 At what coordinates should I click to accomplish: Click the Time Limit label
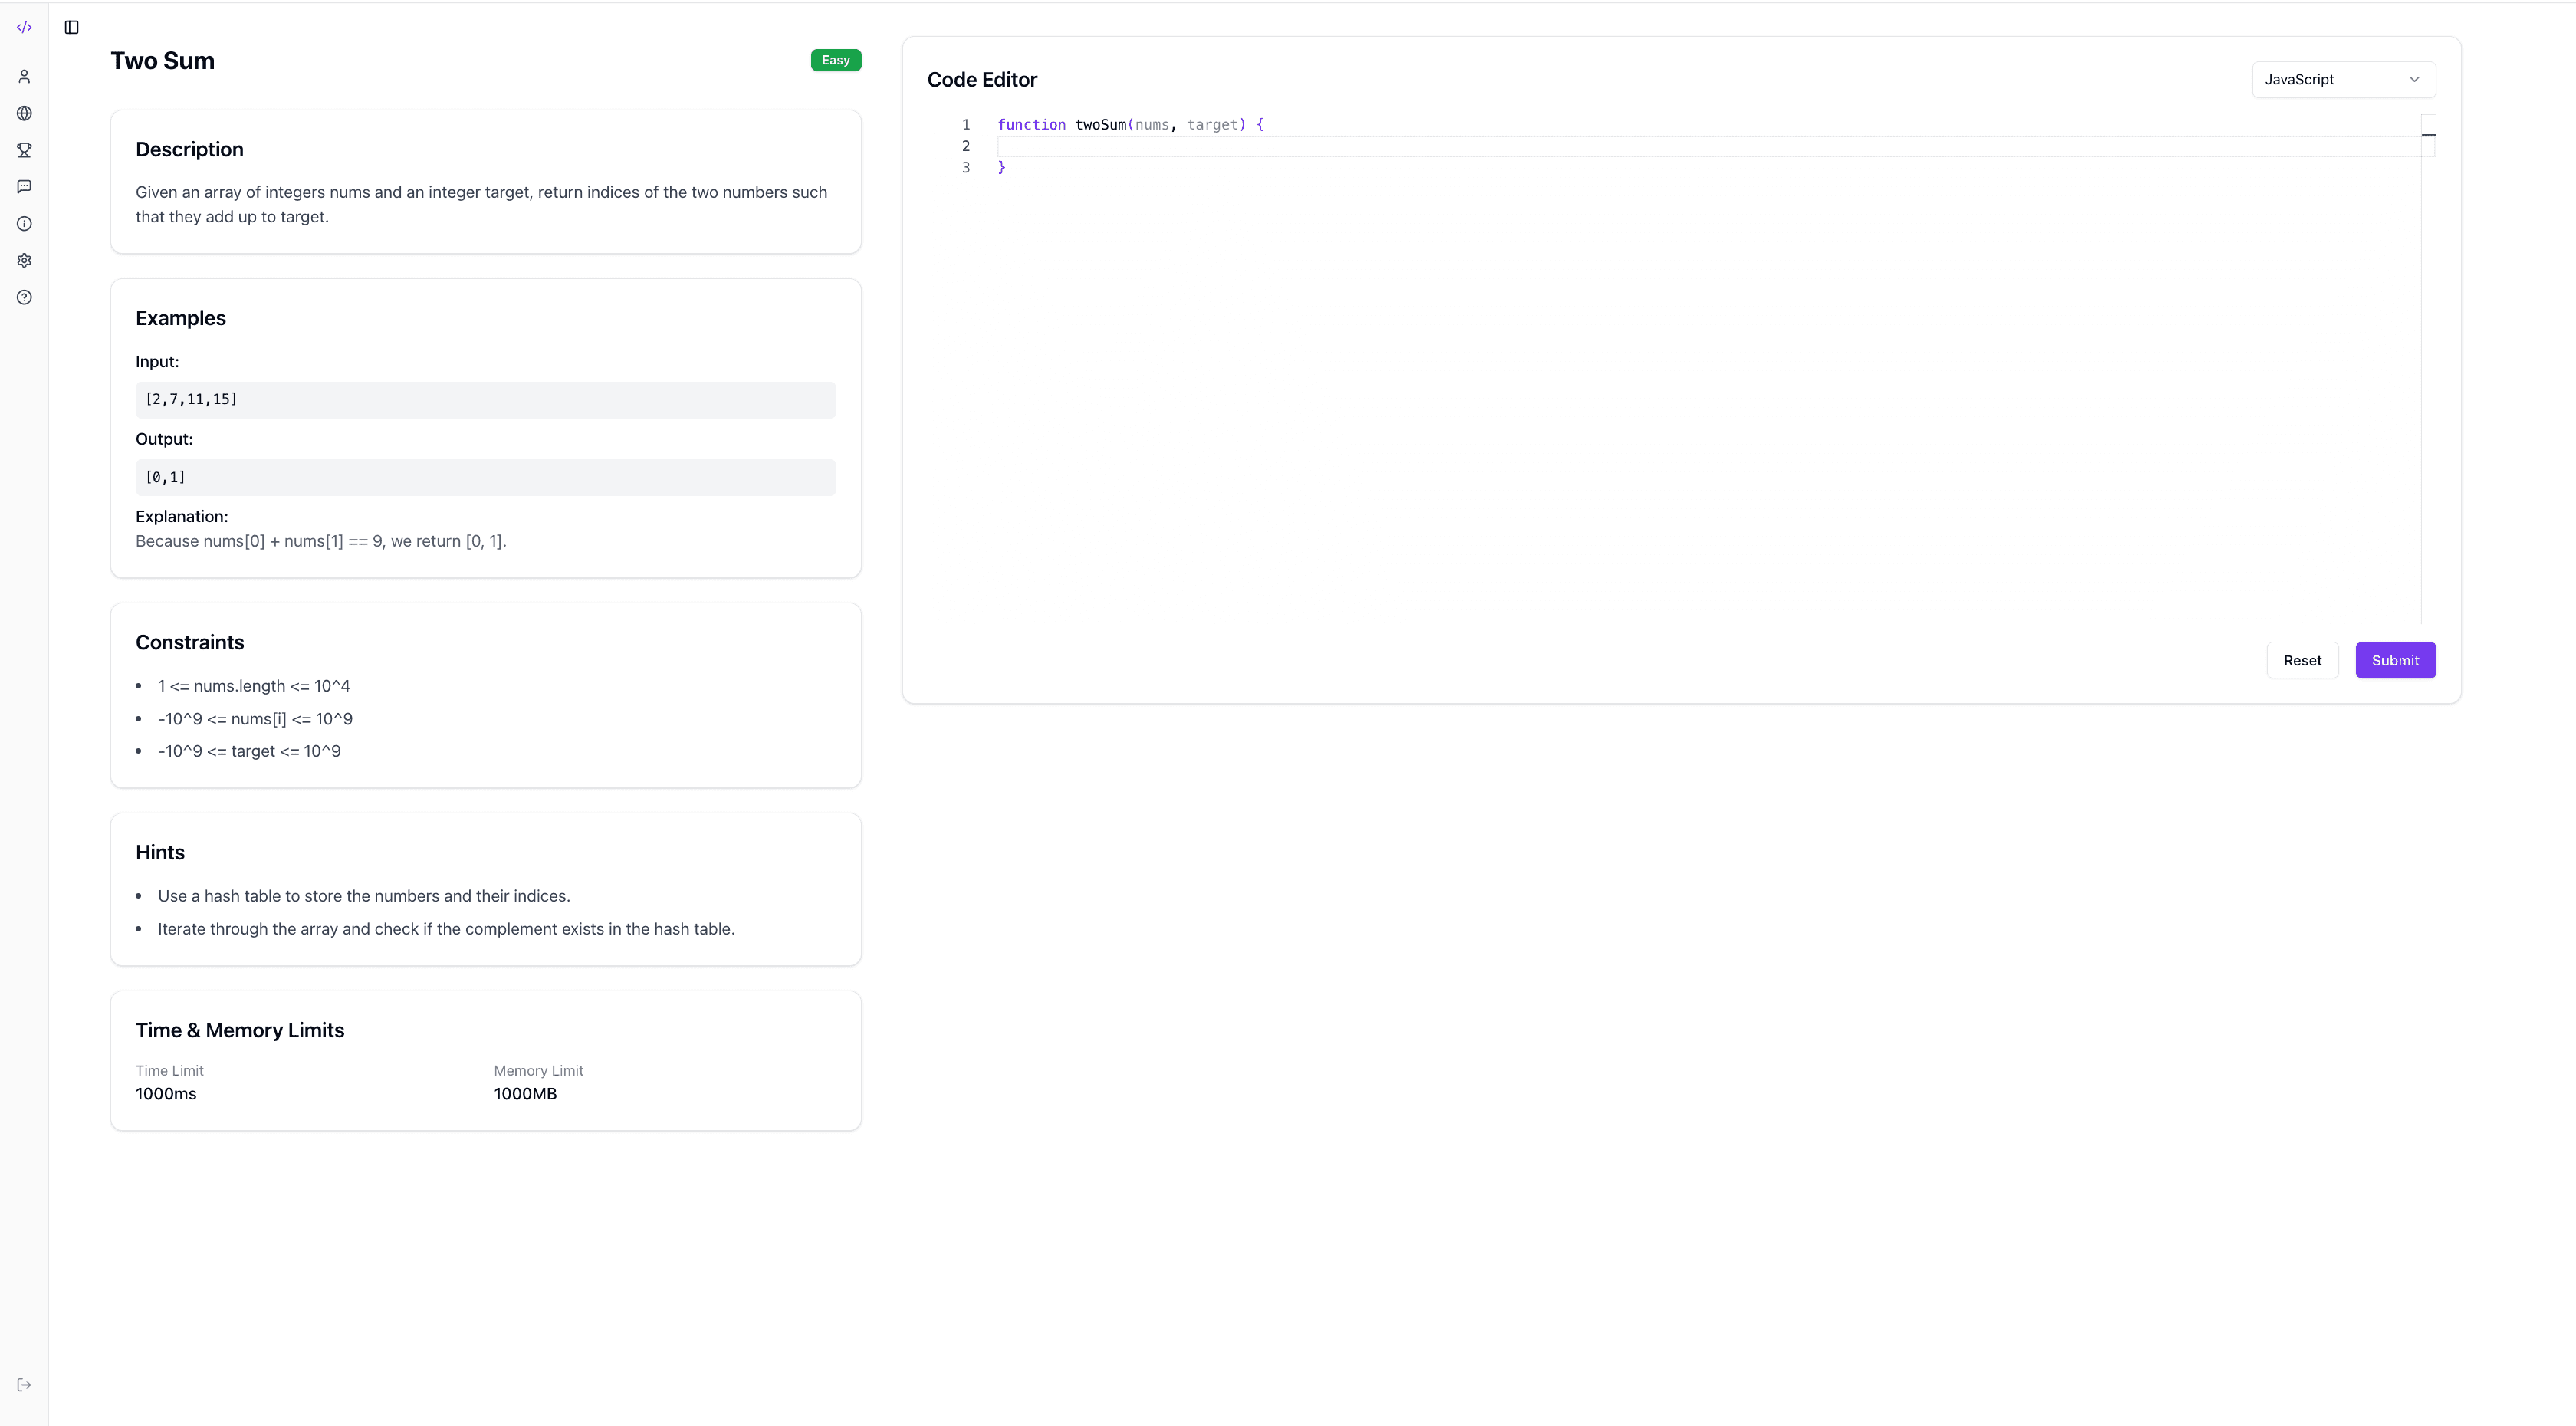[x=169, y=1071]
